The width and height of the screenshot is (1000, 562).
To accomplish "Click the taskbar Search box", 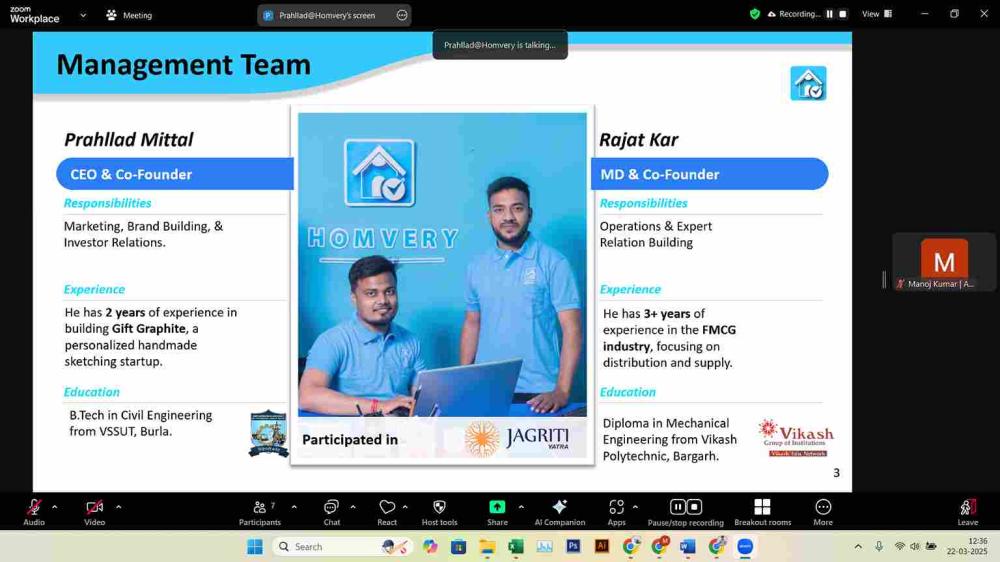I will pyautogui.click(x=342, y=547).
